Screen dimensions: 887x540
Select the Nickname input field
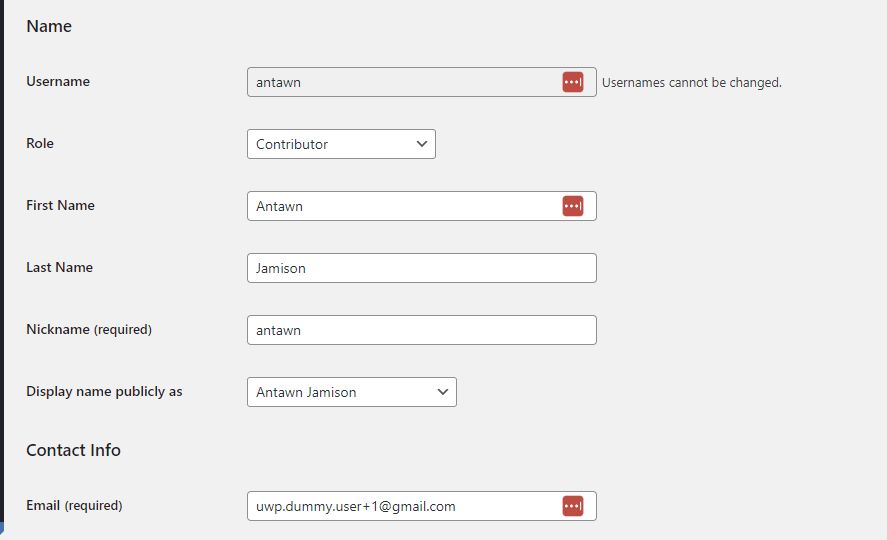point(421,330)
